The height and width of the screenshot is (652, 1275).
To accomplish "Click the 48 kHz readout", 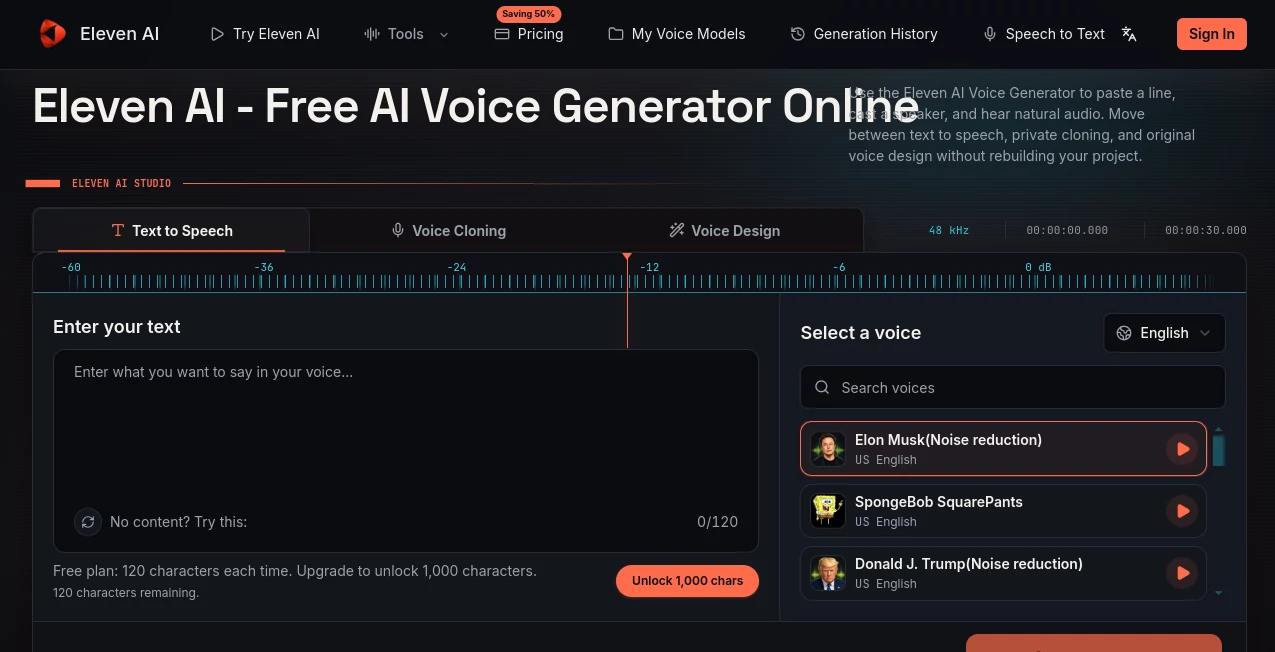I will [x=949, y=230].
